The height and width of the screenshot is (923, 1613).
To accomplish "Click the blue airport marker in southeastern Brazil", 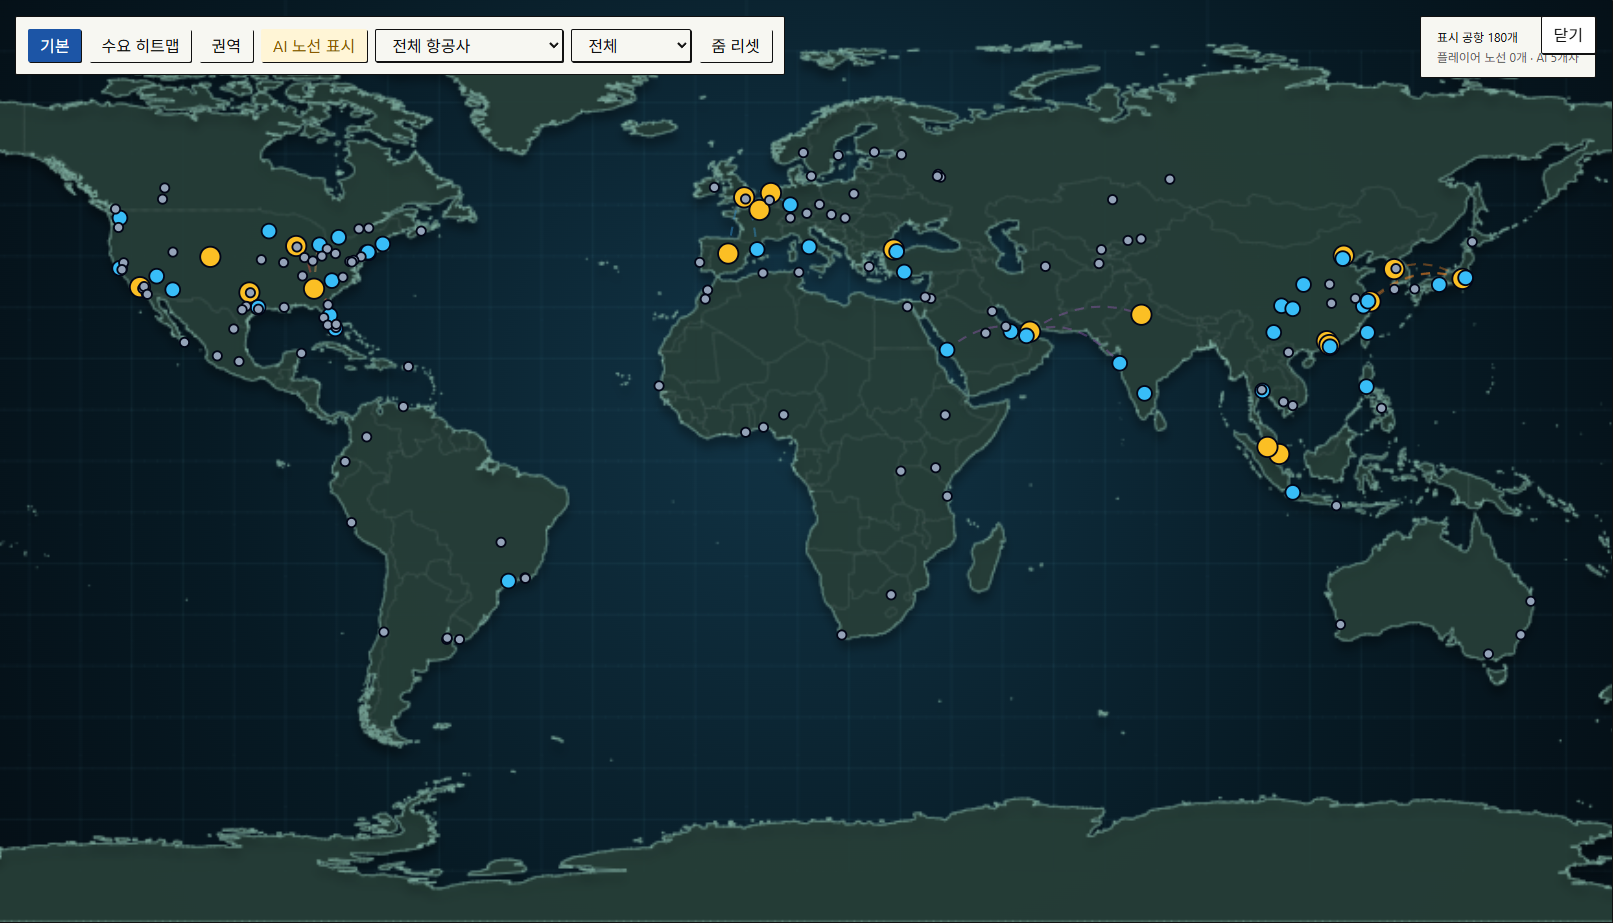I will pyautogui.click(x=508, y=581).
